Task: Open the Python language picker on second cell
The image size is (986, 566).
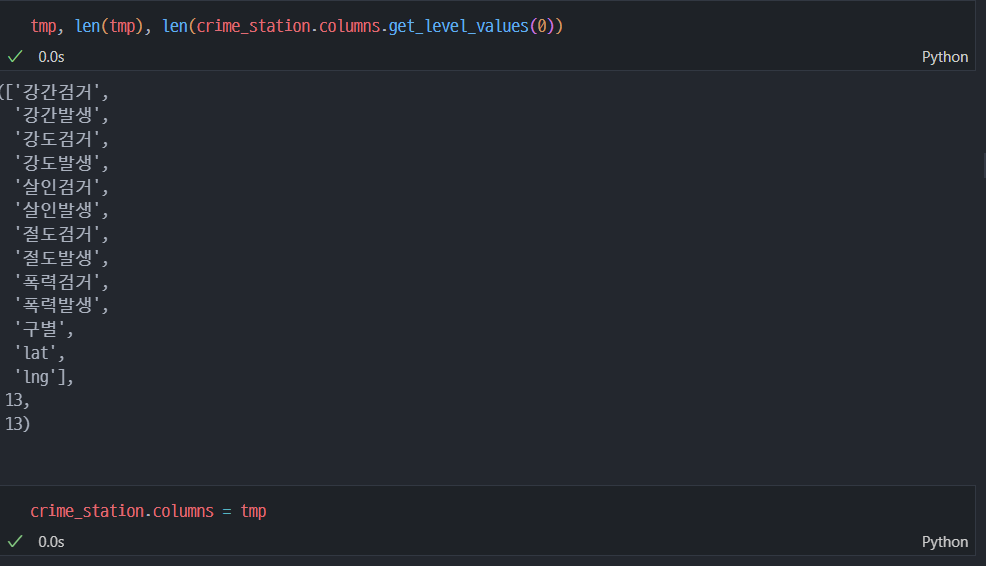Action: click(x=944, y=541)
